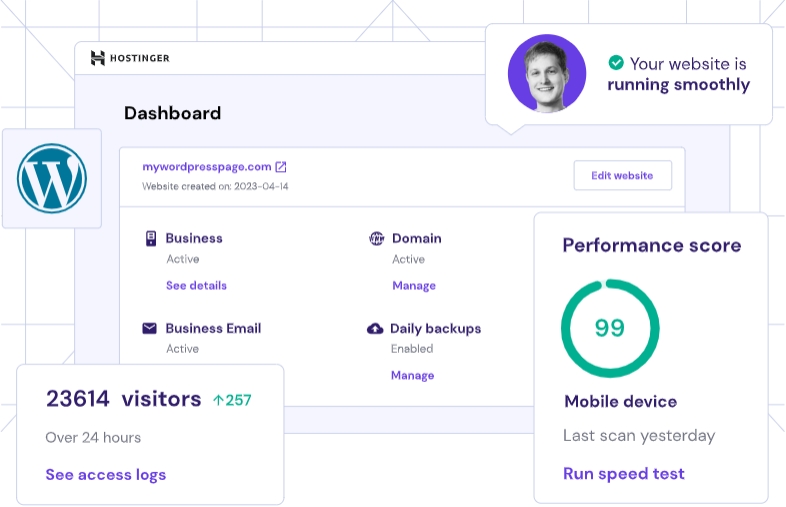Screen dimensions: 786x507
Task: Open See details under Business
Action: pyautogui.click(x=196, y=285)
